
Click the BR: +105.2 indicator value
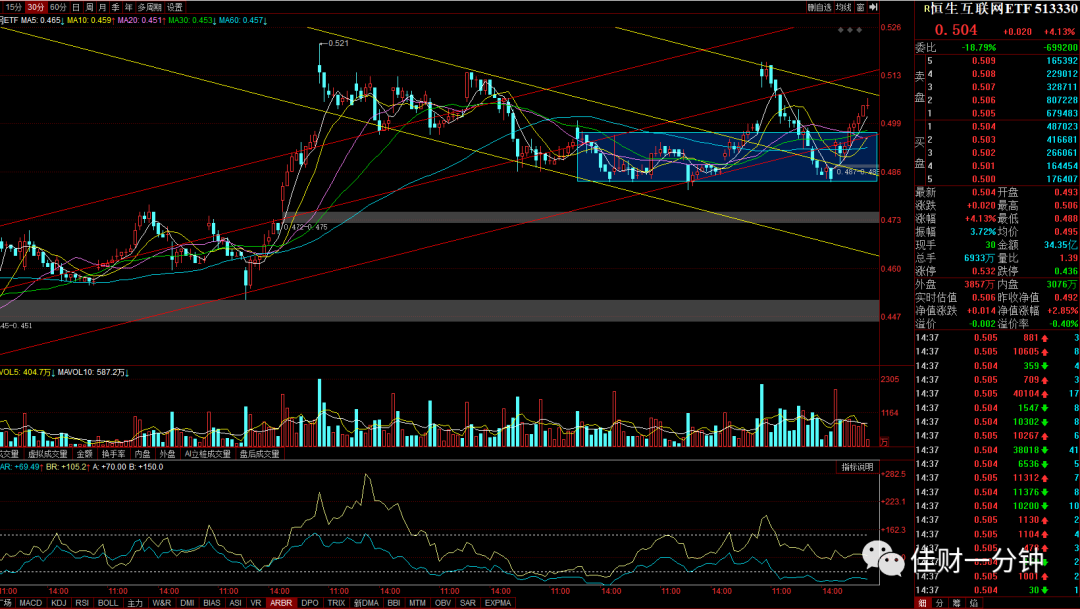[68, 467]
